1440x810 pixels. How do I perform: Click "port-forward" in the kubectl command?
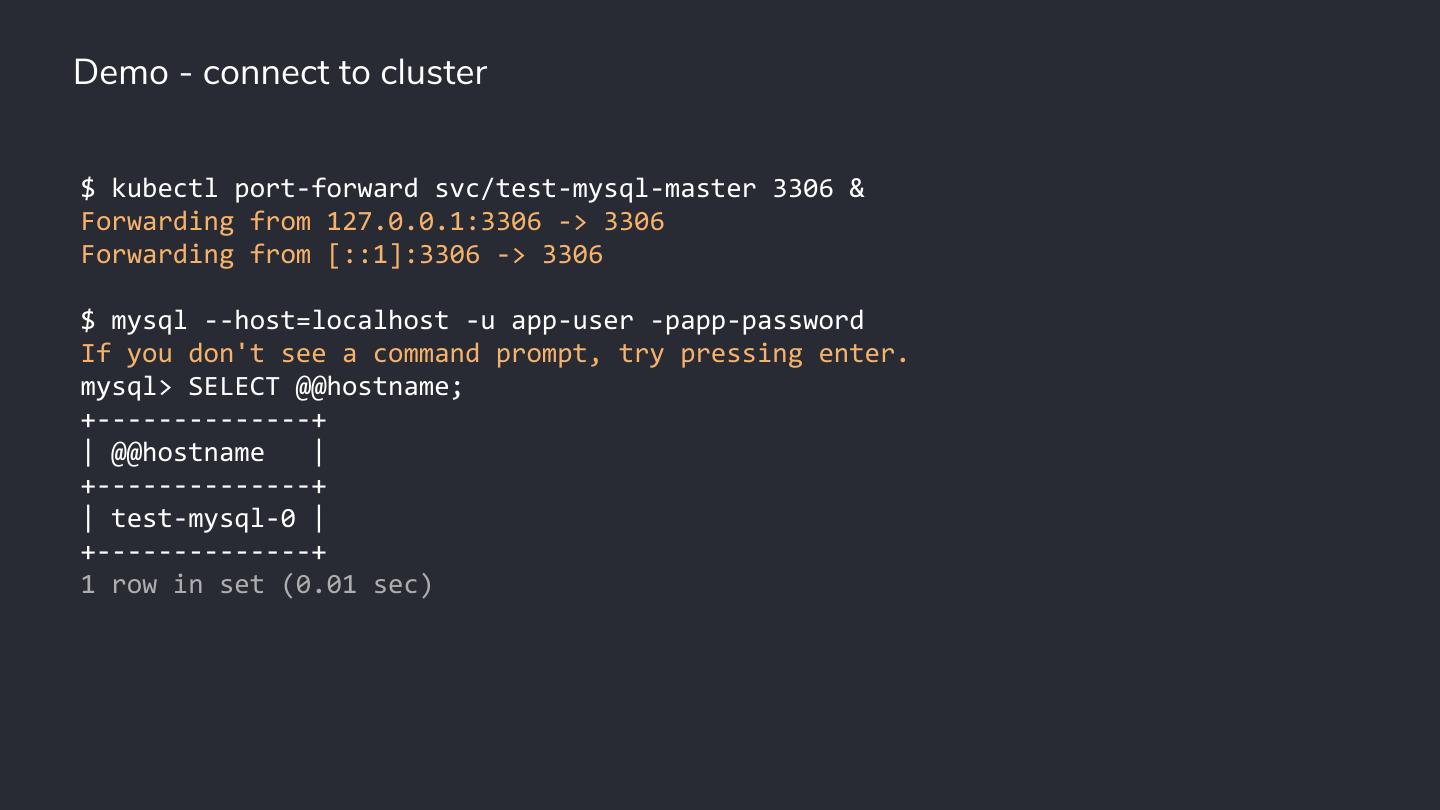coord(326,188)
